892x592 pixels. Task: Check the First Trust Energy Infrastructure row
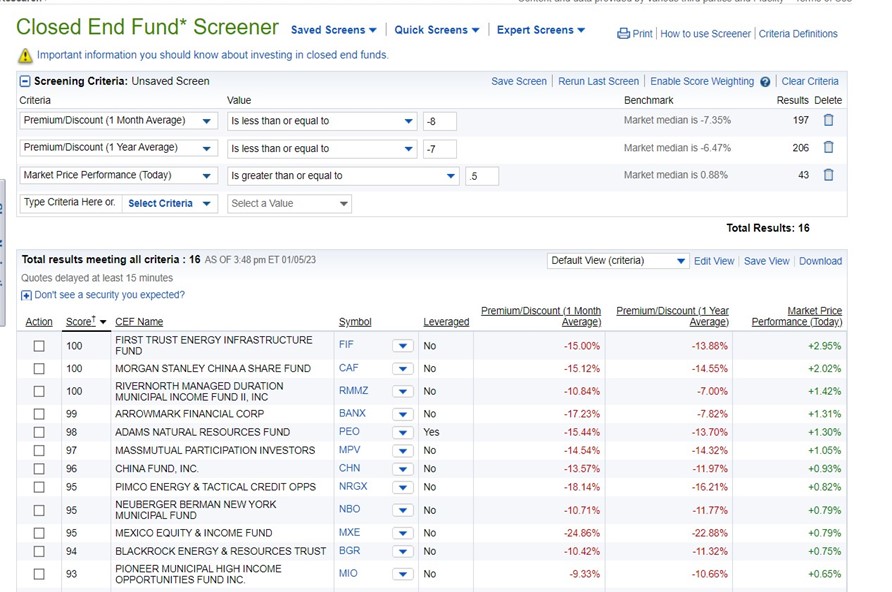coord(39,346)
